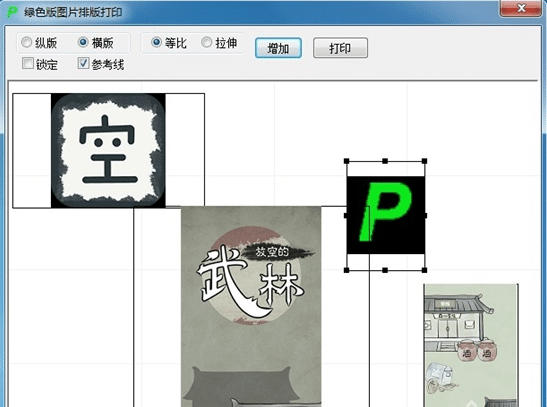Click top-middle resize handle of P image
This screenshot has height=407, width=547.
pos(385,161)
